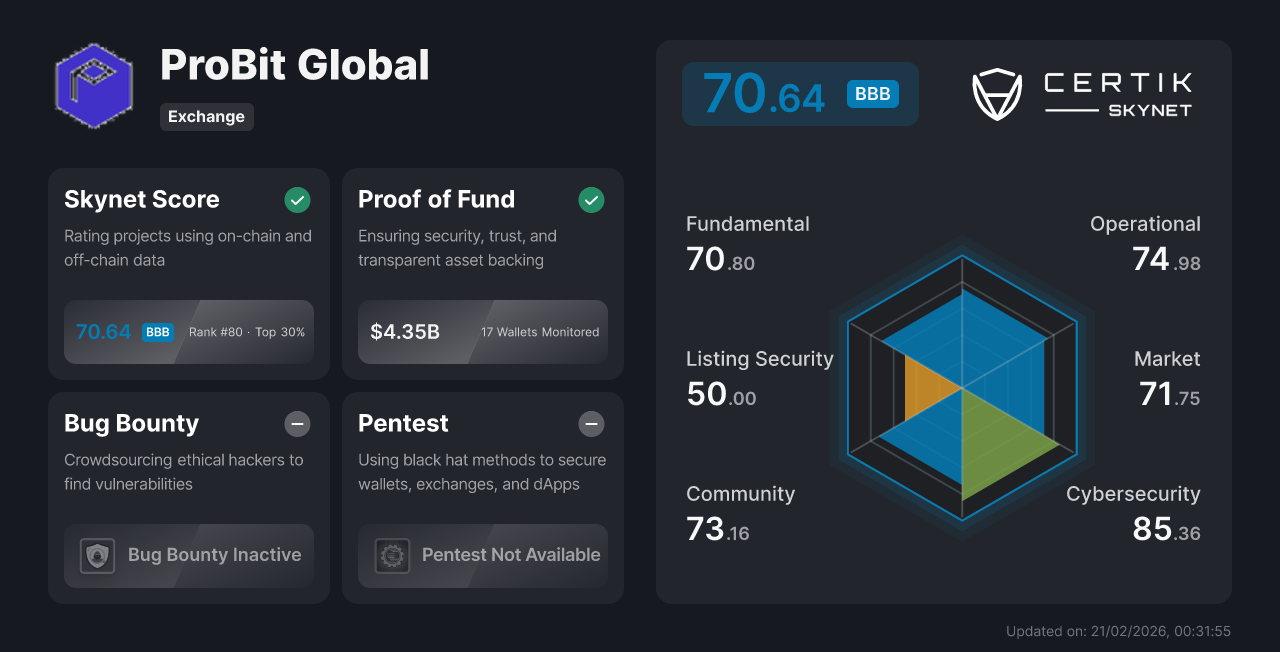This screenshot has height=652, width=1280.
Task: Click the BBB rating badge on the scorecard
Action: click(873, 93)
